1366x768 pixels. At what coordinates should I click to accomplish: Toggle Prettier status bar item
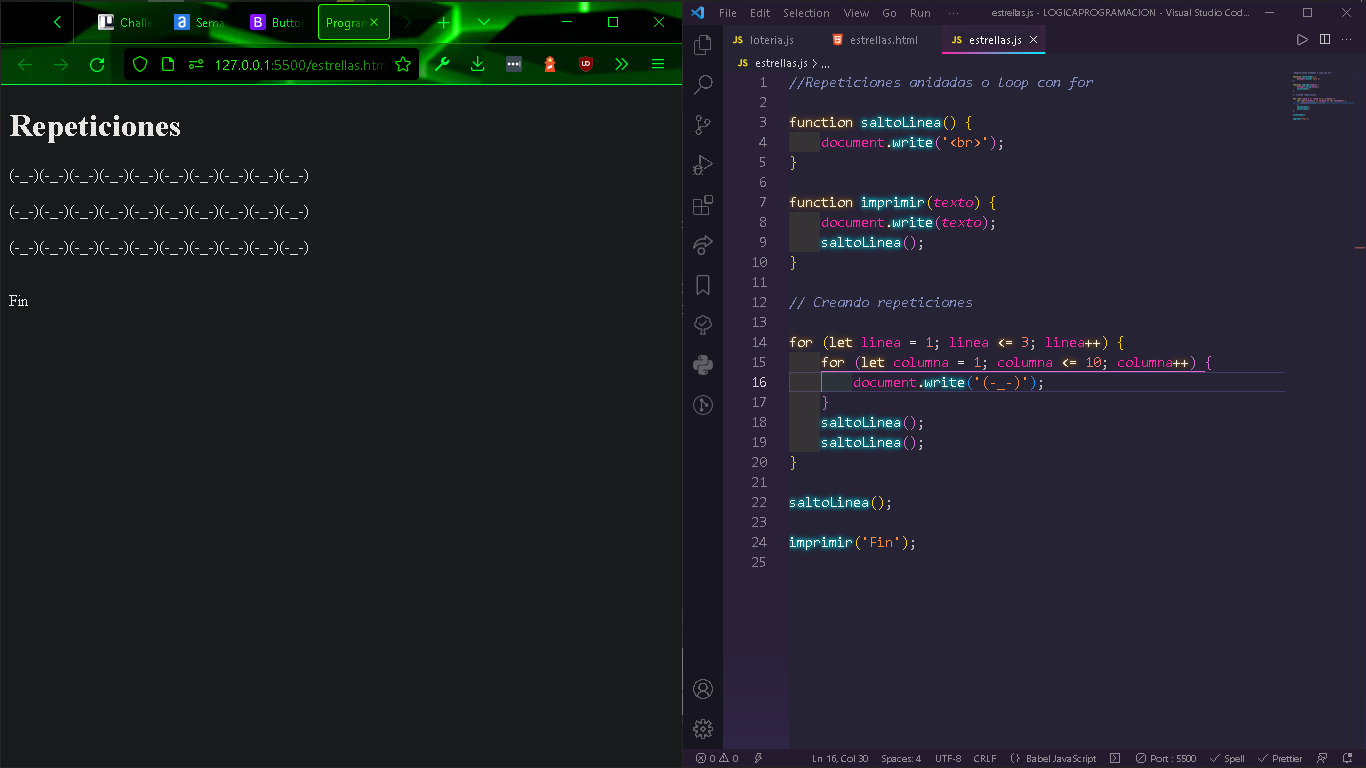pyautogui.click(x=1281, y=758)
